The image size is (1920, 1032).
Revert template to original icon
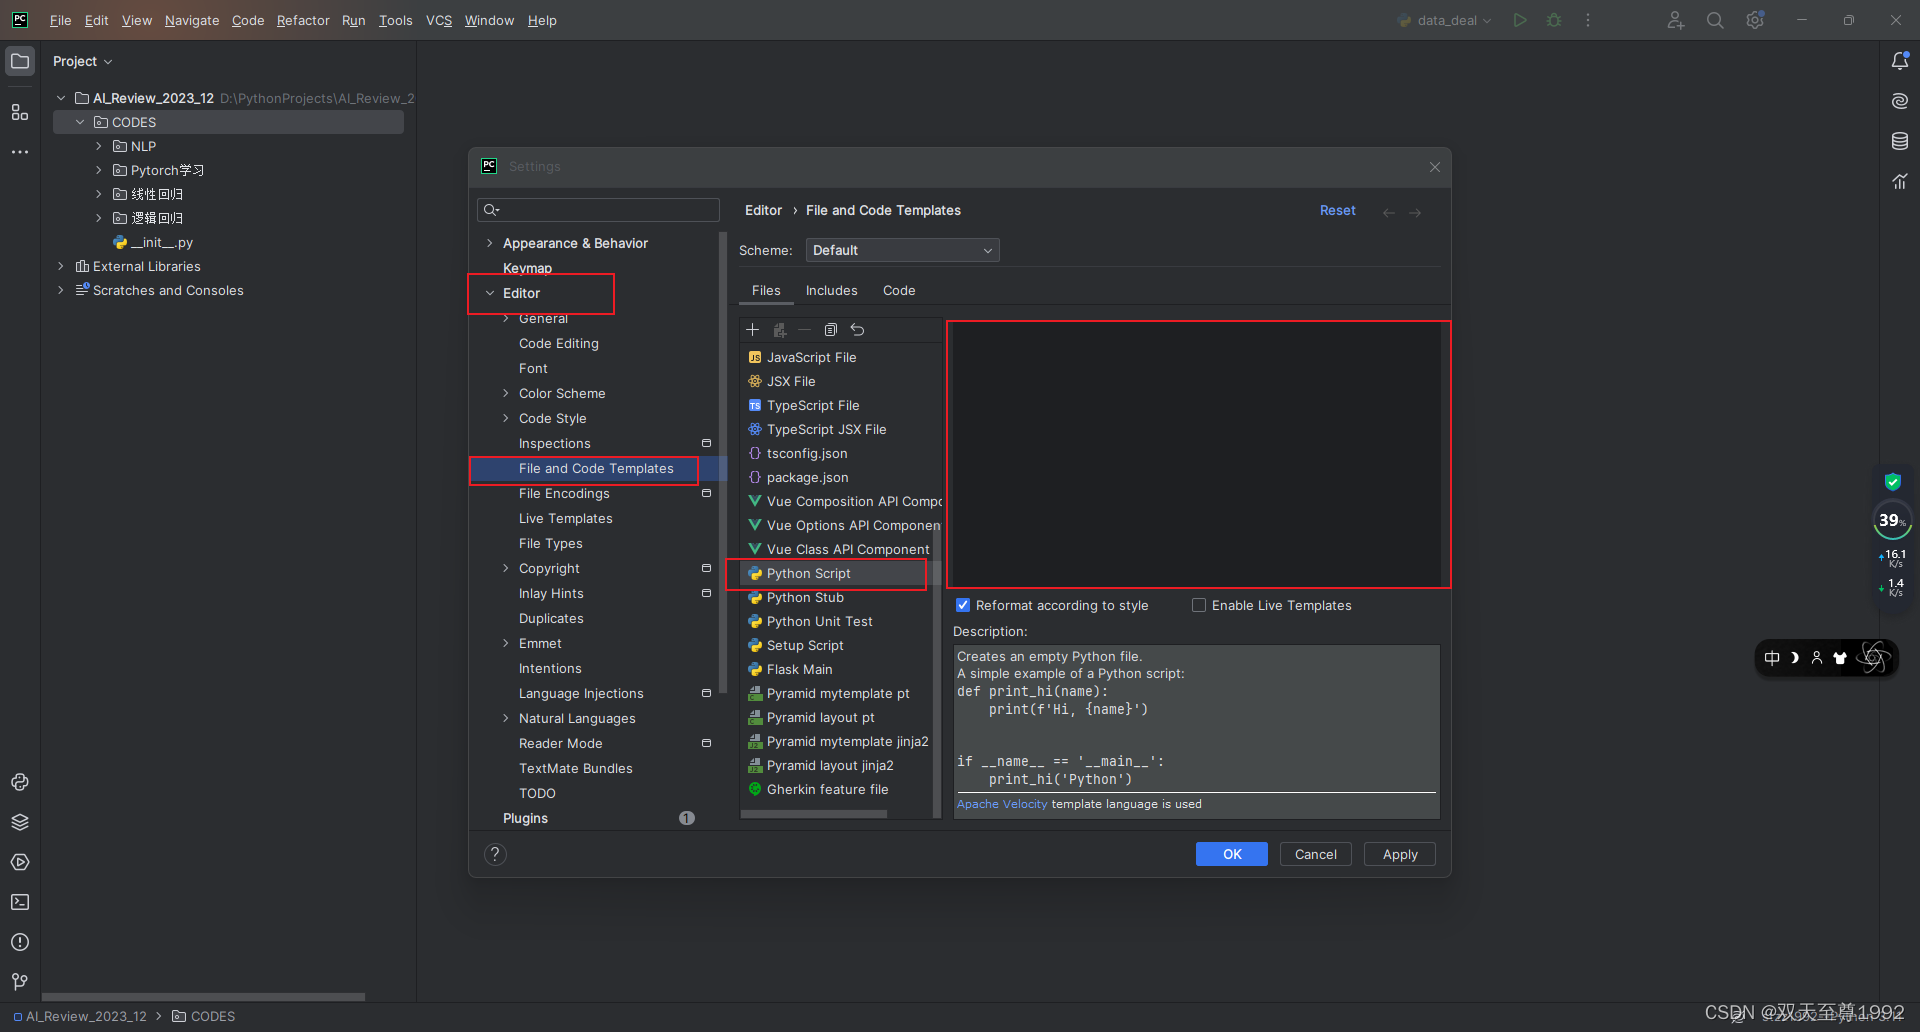[x=857, y=330]
